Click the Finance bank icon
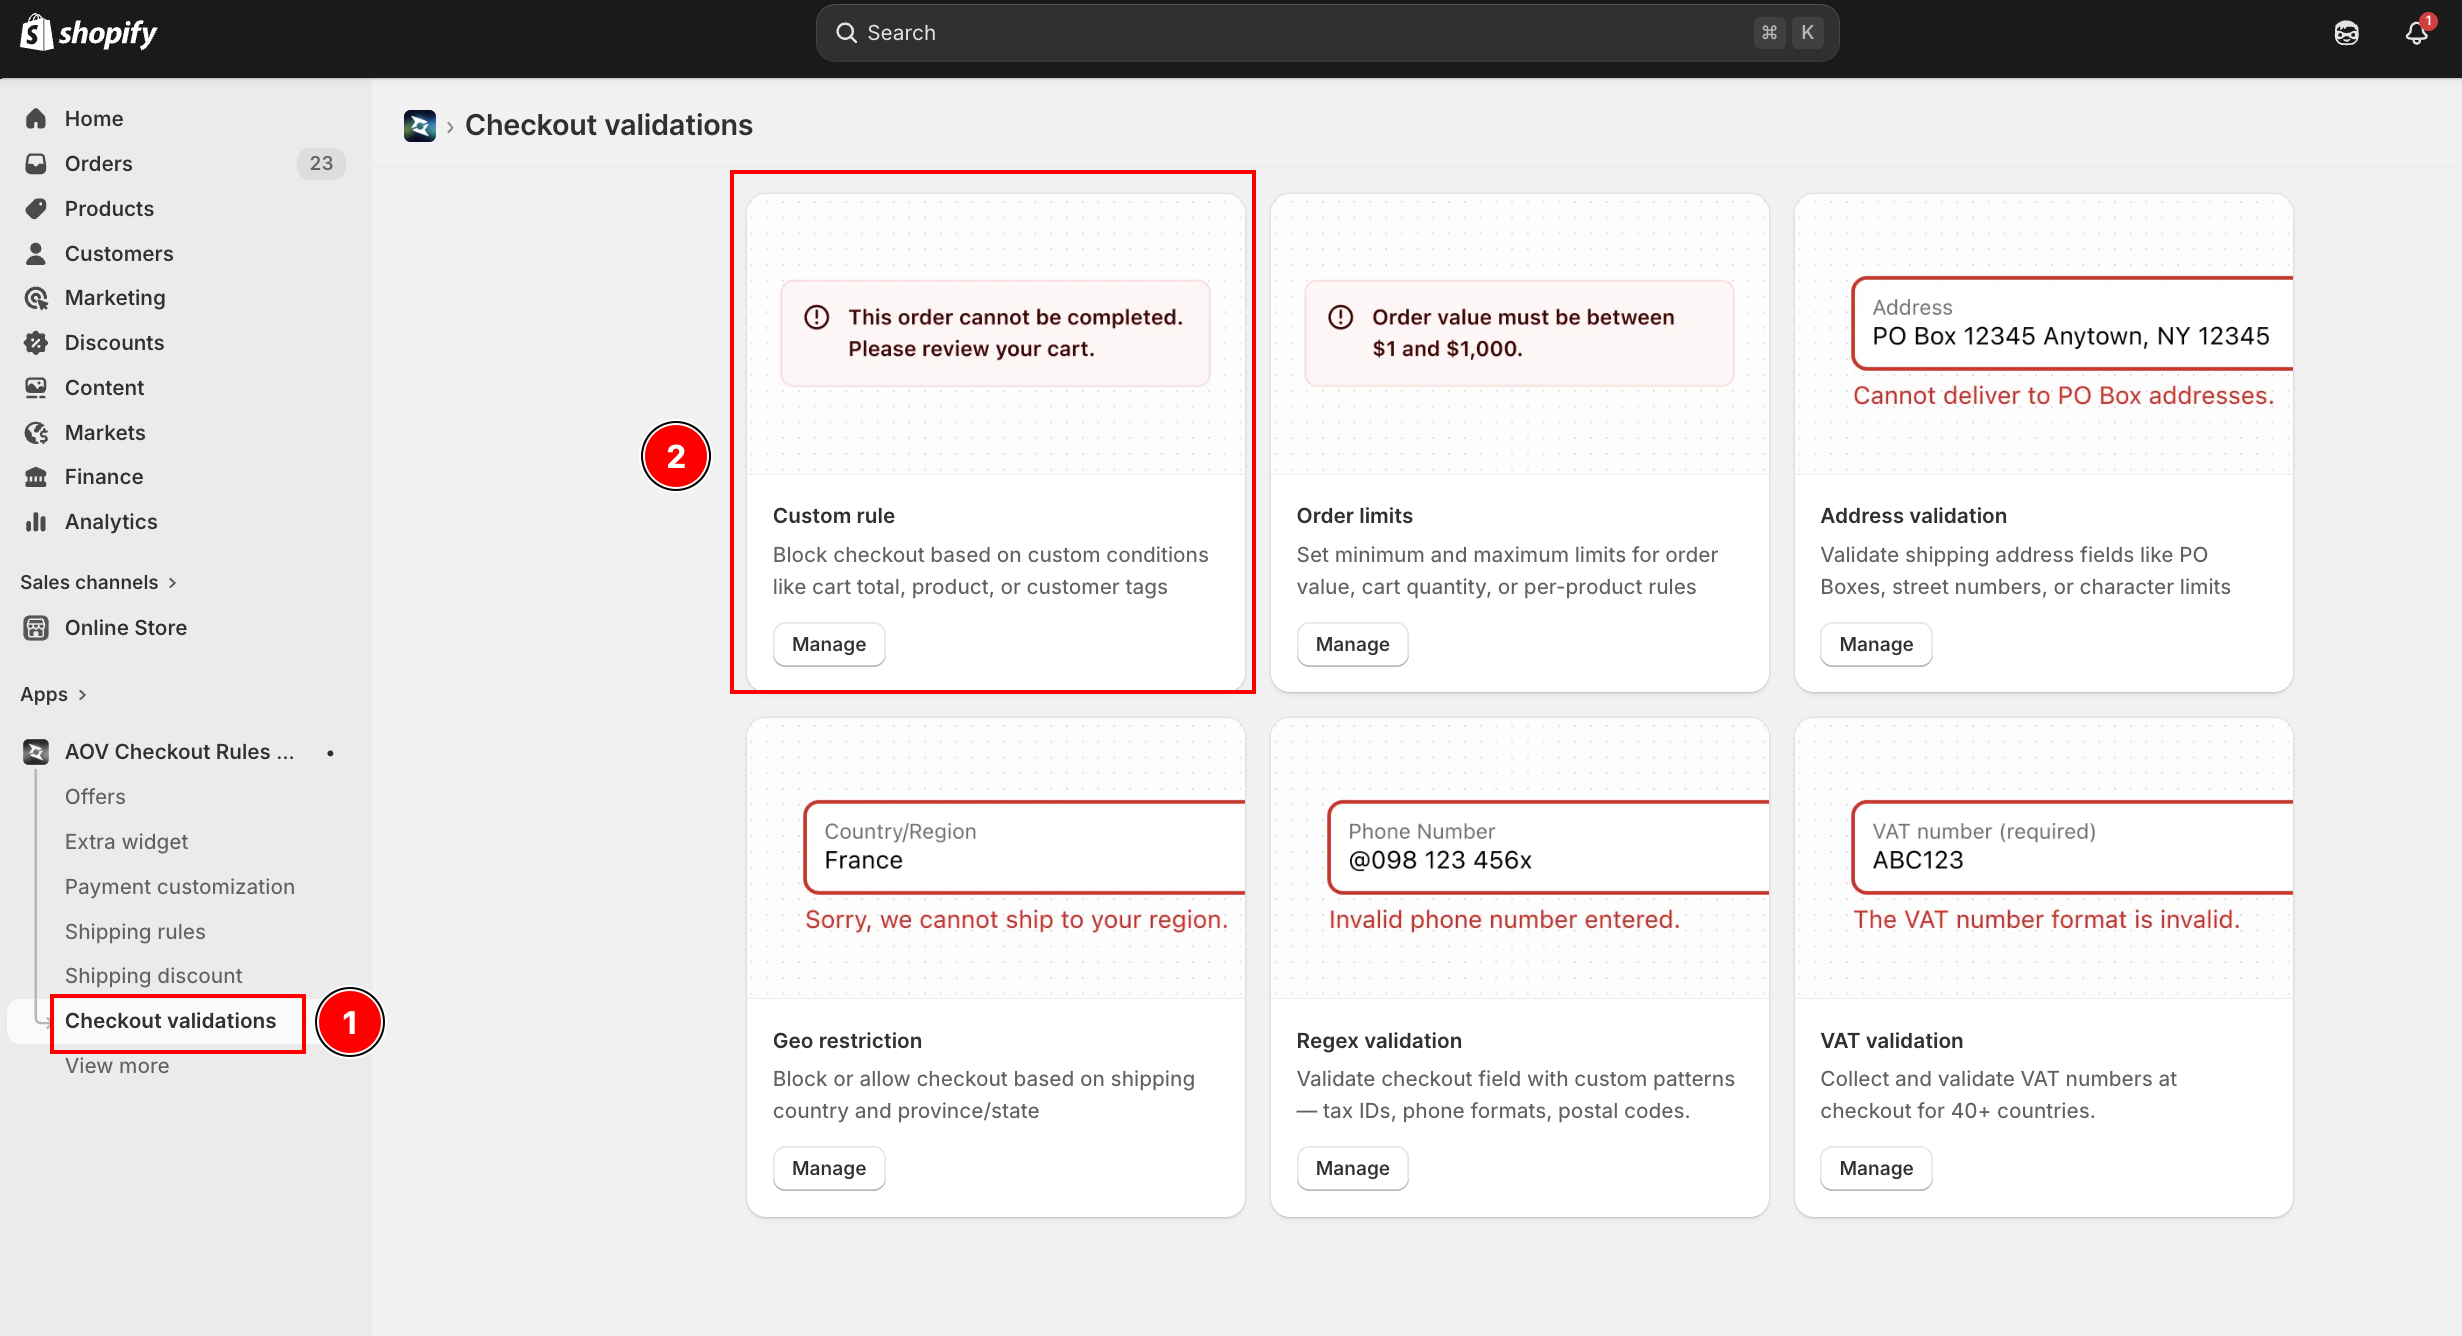This screenshot has width=2462, height=1336. [x=36, y=477]
